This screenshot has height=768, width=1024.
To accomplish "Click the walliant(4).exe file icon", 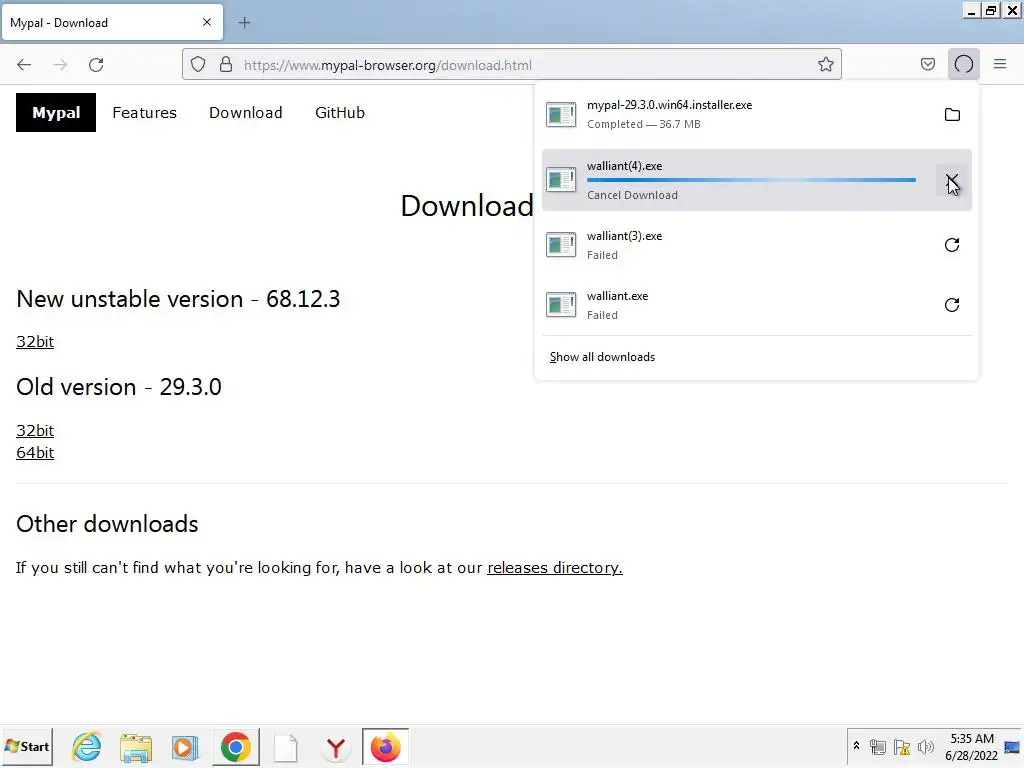I will click(561, 180).
